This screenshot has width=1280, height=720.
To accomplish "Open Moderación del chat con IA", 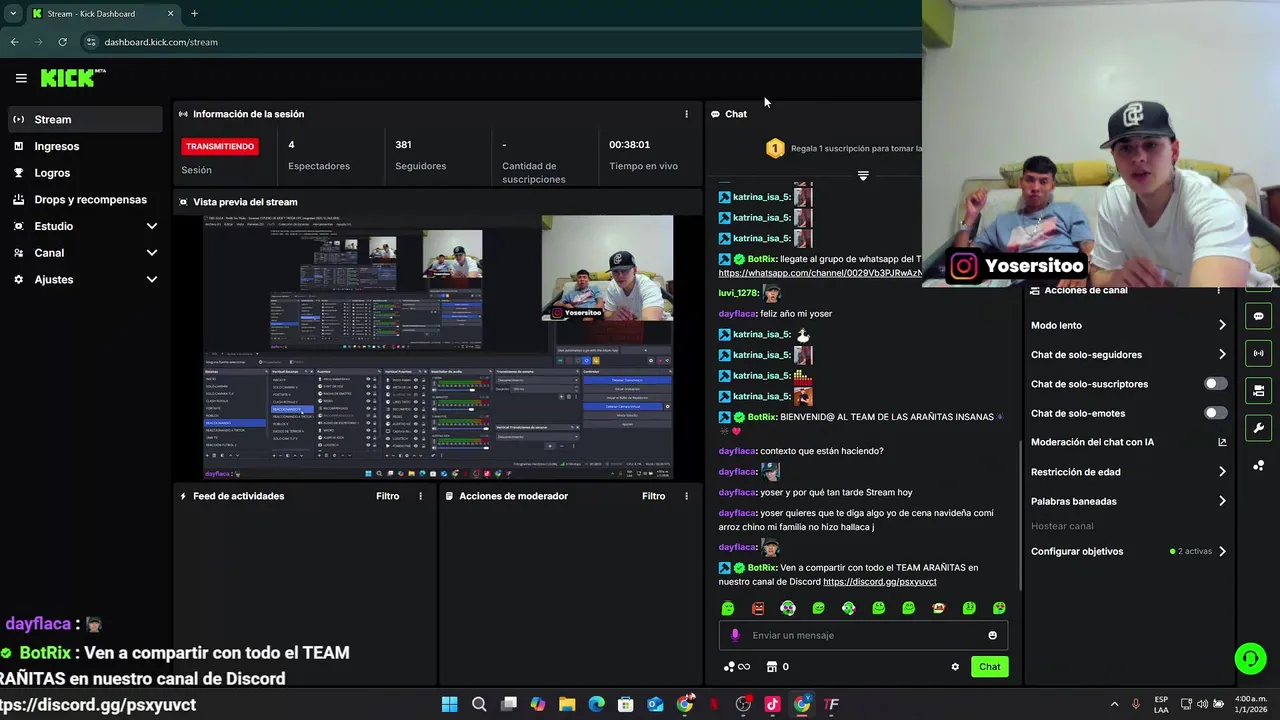I will [1128, 442].
